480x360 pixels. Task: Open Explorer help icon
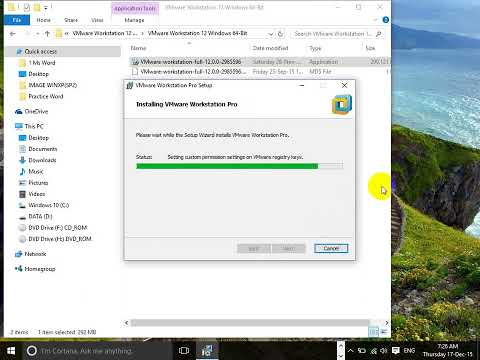tap(386, 20)
